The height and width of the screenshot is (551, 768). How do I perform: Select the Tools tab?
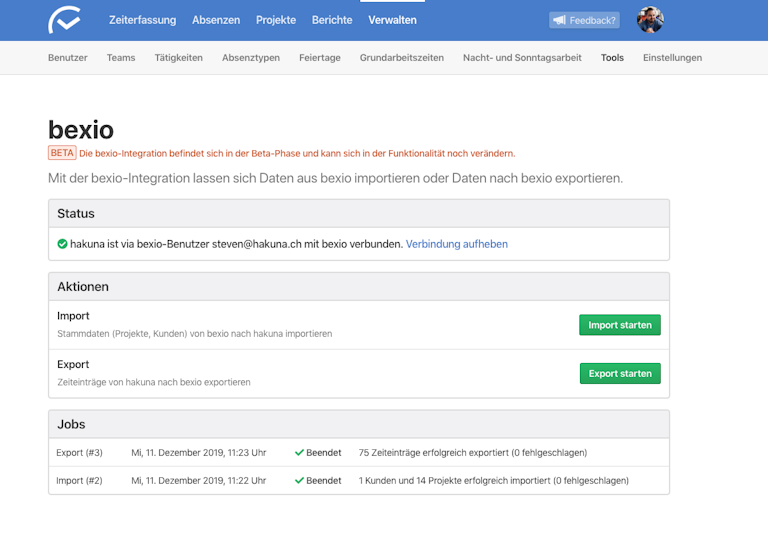click(x=612, y=58)
